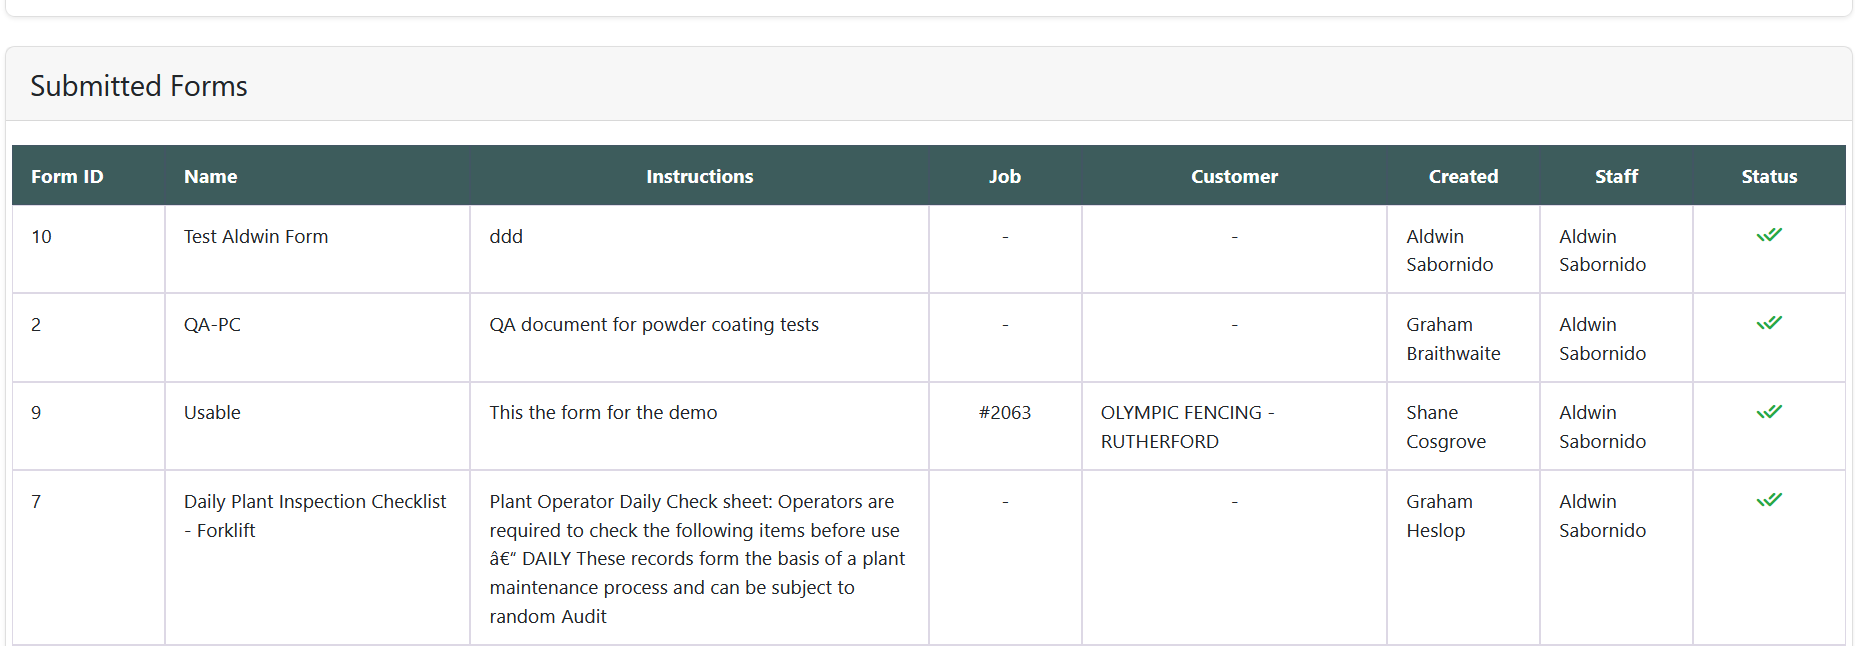Open the Usable form entry
The width and height of the screenshot is (1855, 646).
(212, 413)
